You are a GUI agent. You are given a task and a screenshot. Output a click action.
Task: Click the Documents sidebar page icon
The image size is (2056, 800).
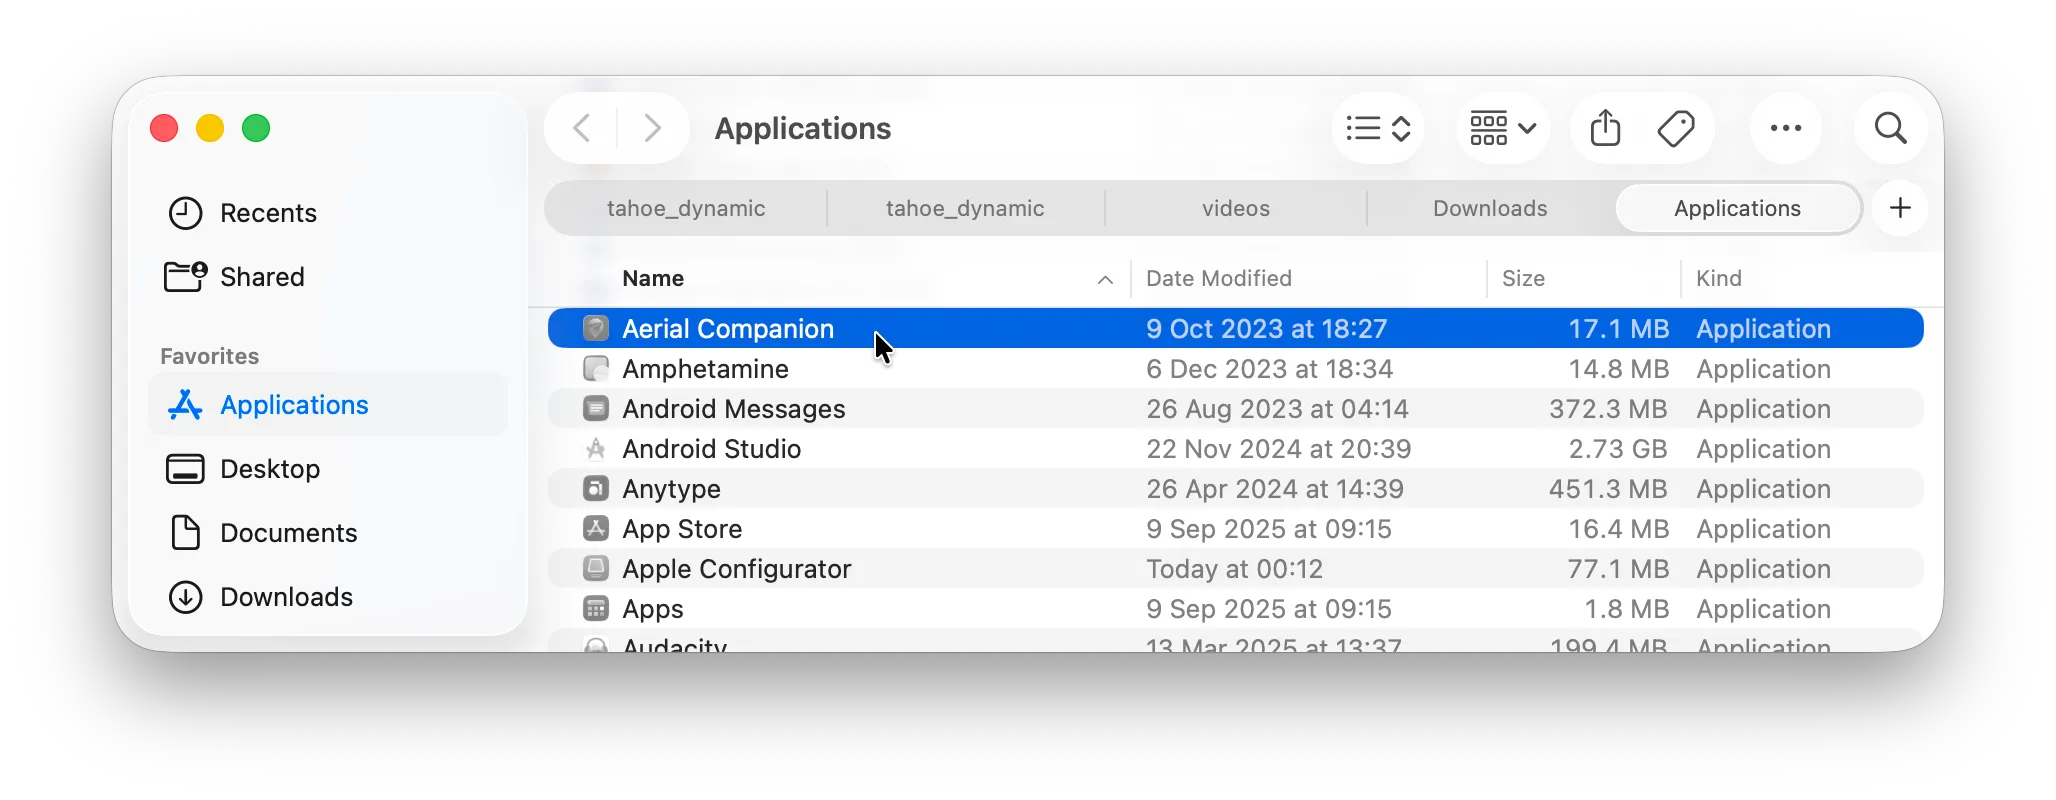click(x=185, y=533)
